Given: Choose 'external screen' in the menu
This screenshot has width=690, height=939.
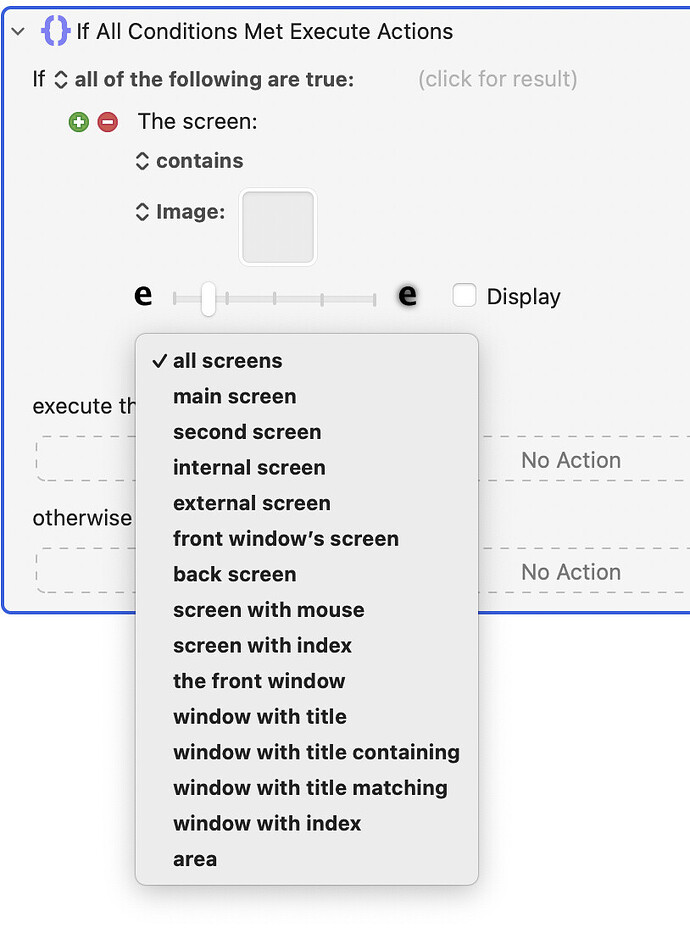Looking at the screenshot, I should pyautogui.click(x=251, y=503).
